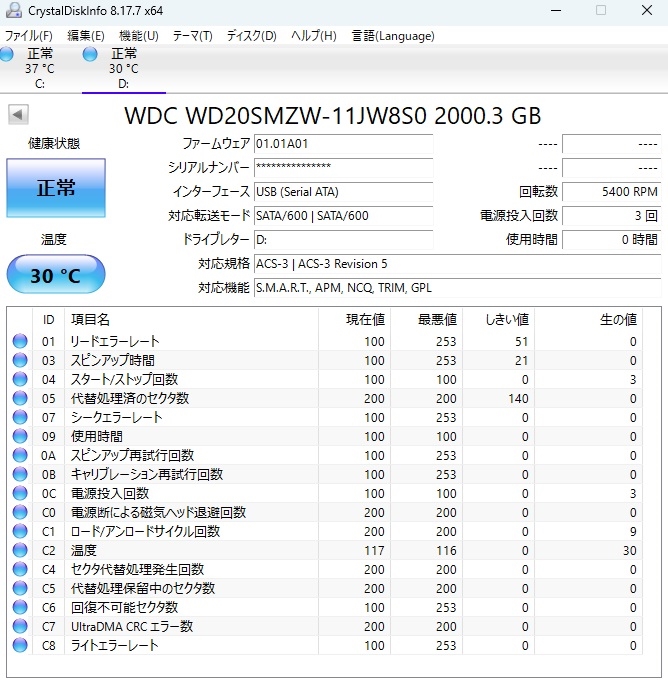Click status orb for row C4 セクタ代替処理発生回数
Screen dimensions: 668x681
pos(20,569)
